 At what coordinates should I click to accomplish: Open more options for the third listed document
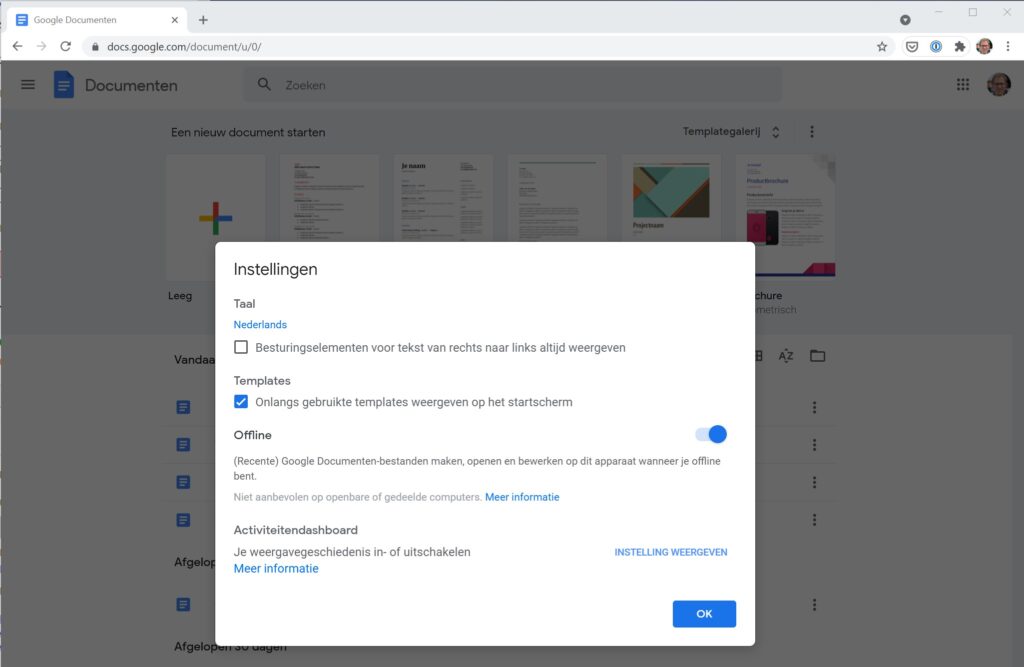[x=814, y=482]
